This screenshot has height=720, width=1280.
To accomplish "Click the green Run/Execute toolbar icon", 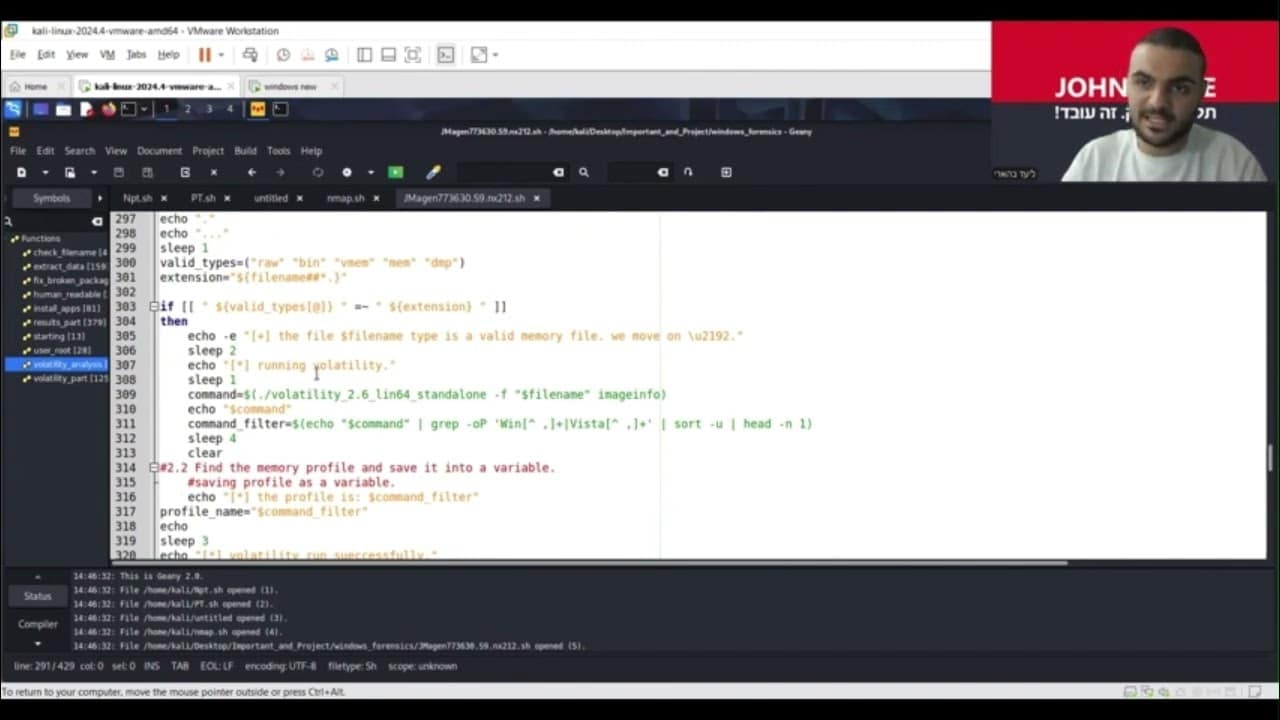I will pyautogui.click(x=396, y=172).
